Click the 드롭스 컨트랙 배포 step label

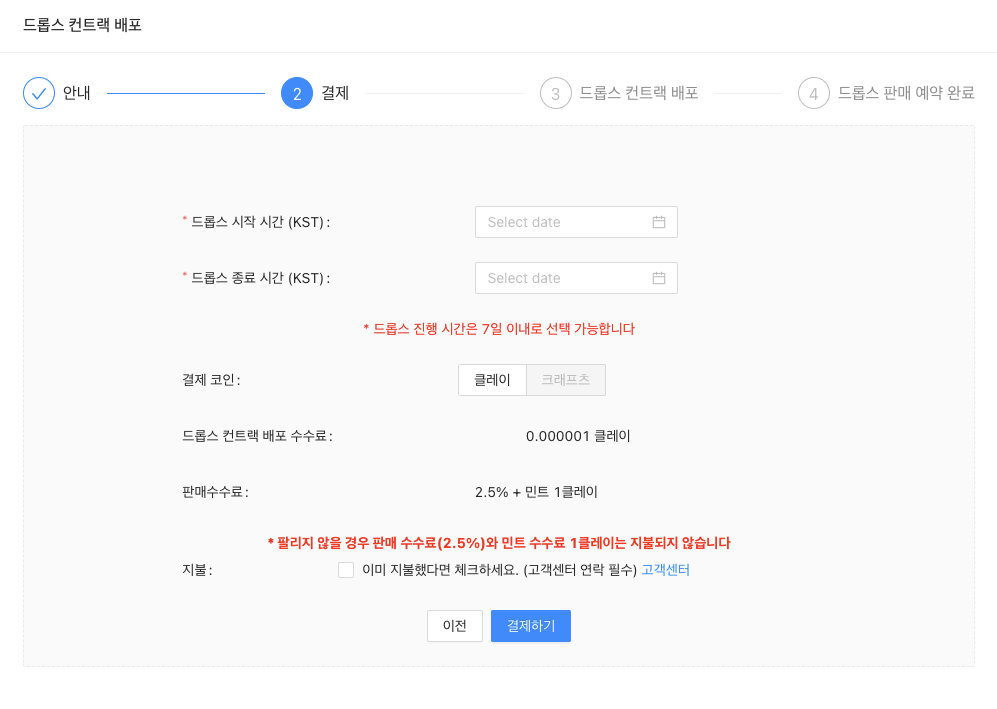(x=639, y=93)
